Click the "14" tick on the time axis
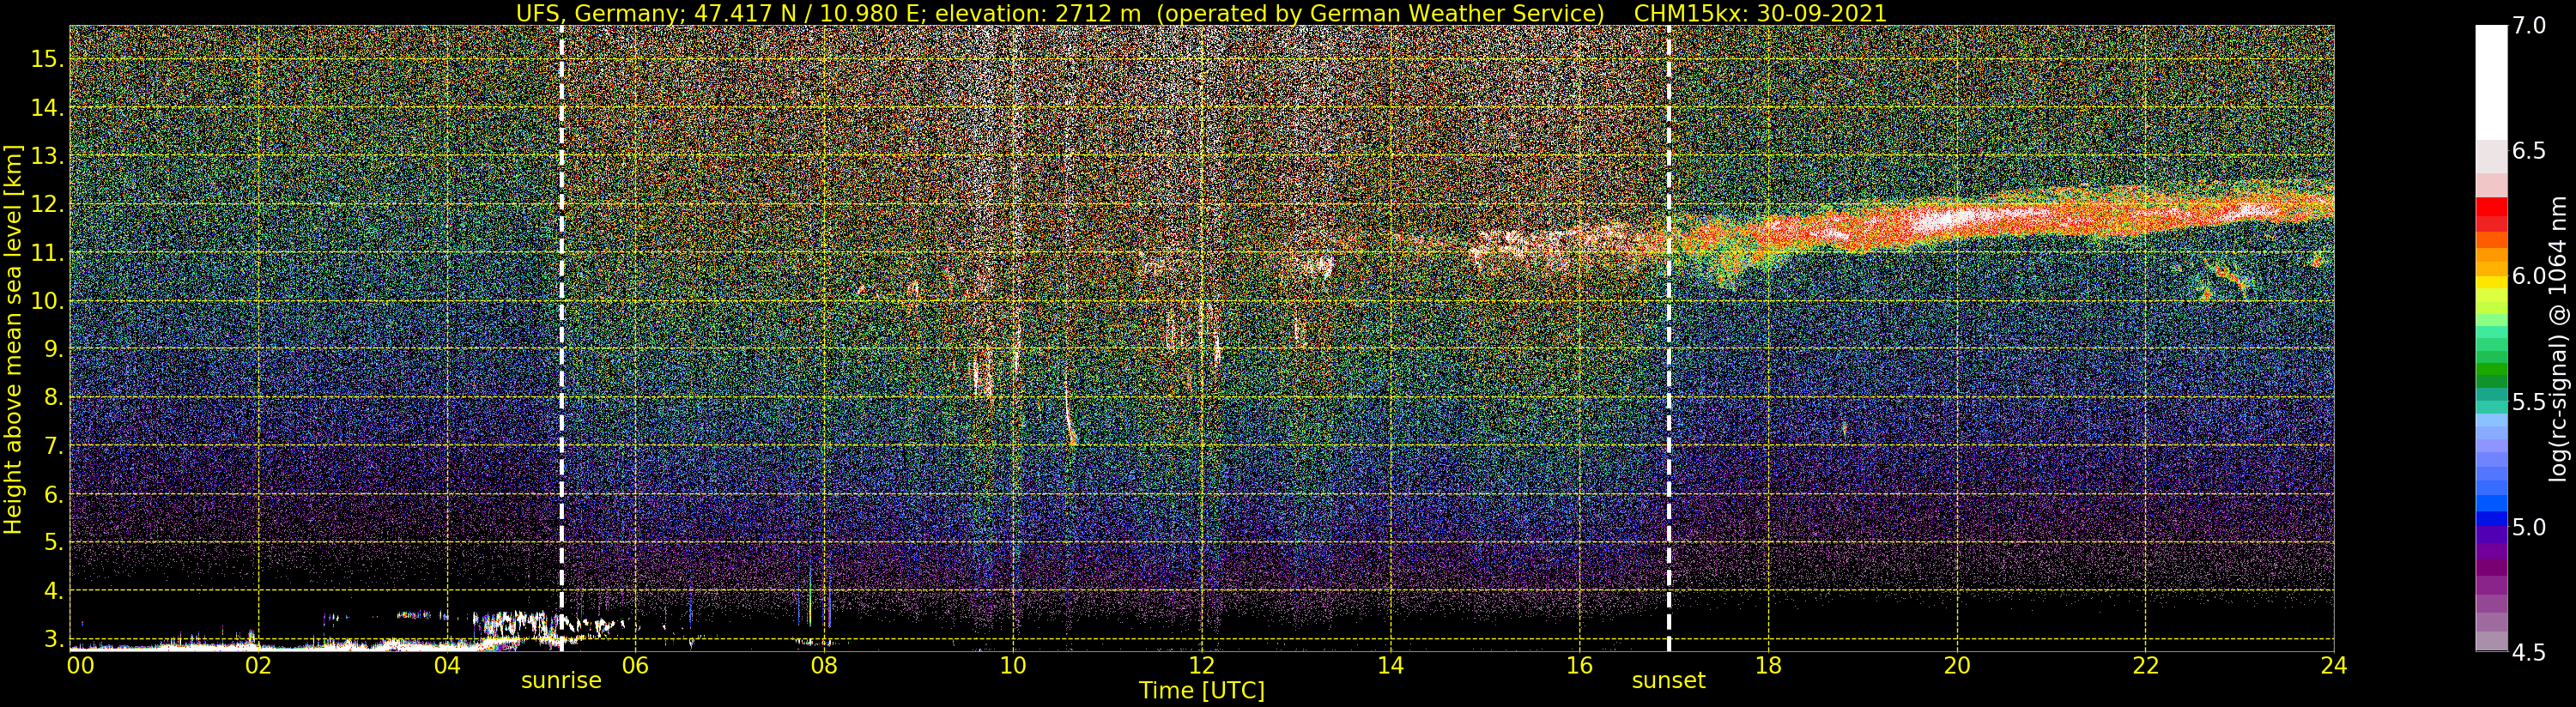Screen dimensions: 2576x707 coord(1390,665)
